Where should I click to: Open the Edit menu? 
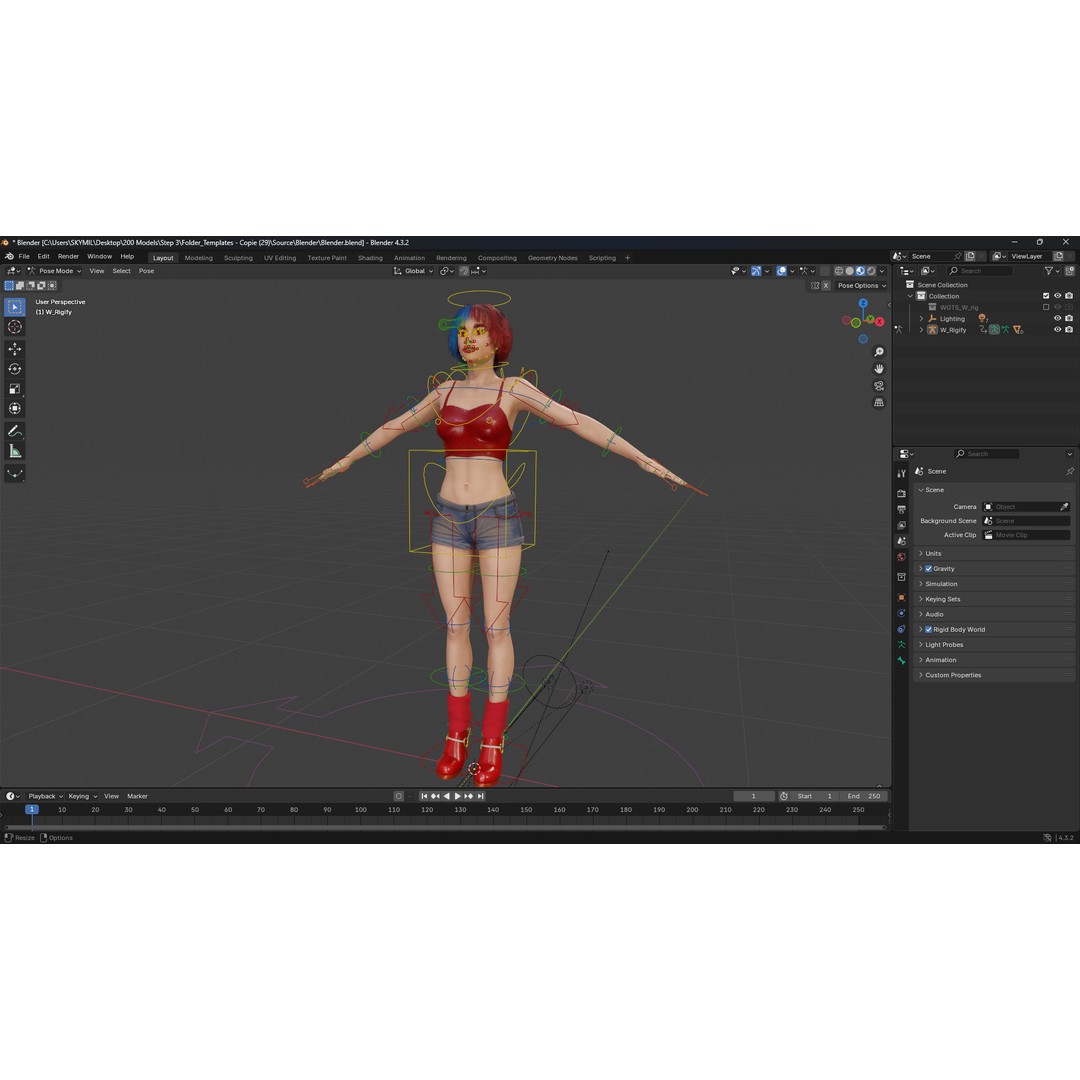(43, 256)
